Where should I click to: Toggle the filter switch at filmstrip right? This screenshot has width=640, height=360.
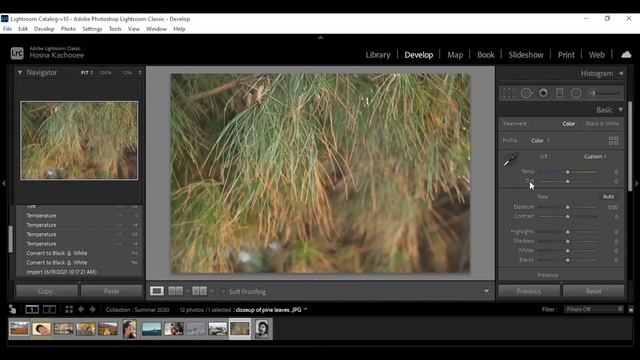(x=631, y=309)
